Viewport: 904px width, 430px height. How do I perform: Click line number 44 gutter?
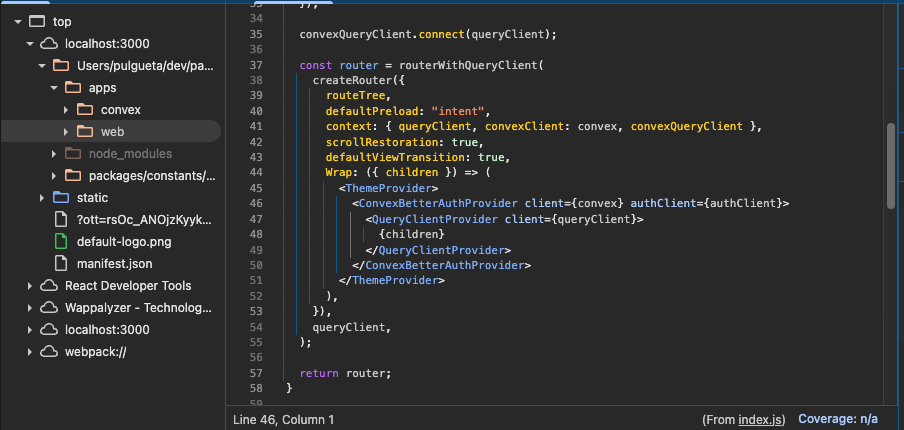click(x=257, y=172)
